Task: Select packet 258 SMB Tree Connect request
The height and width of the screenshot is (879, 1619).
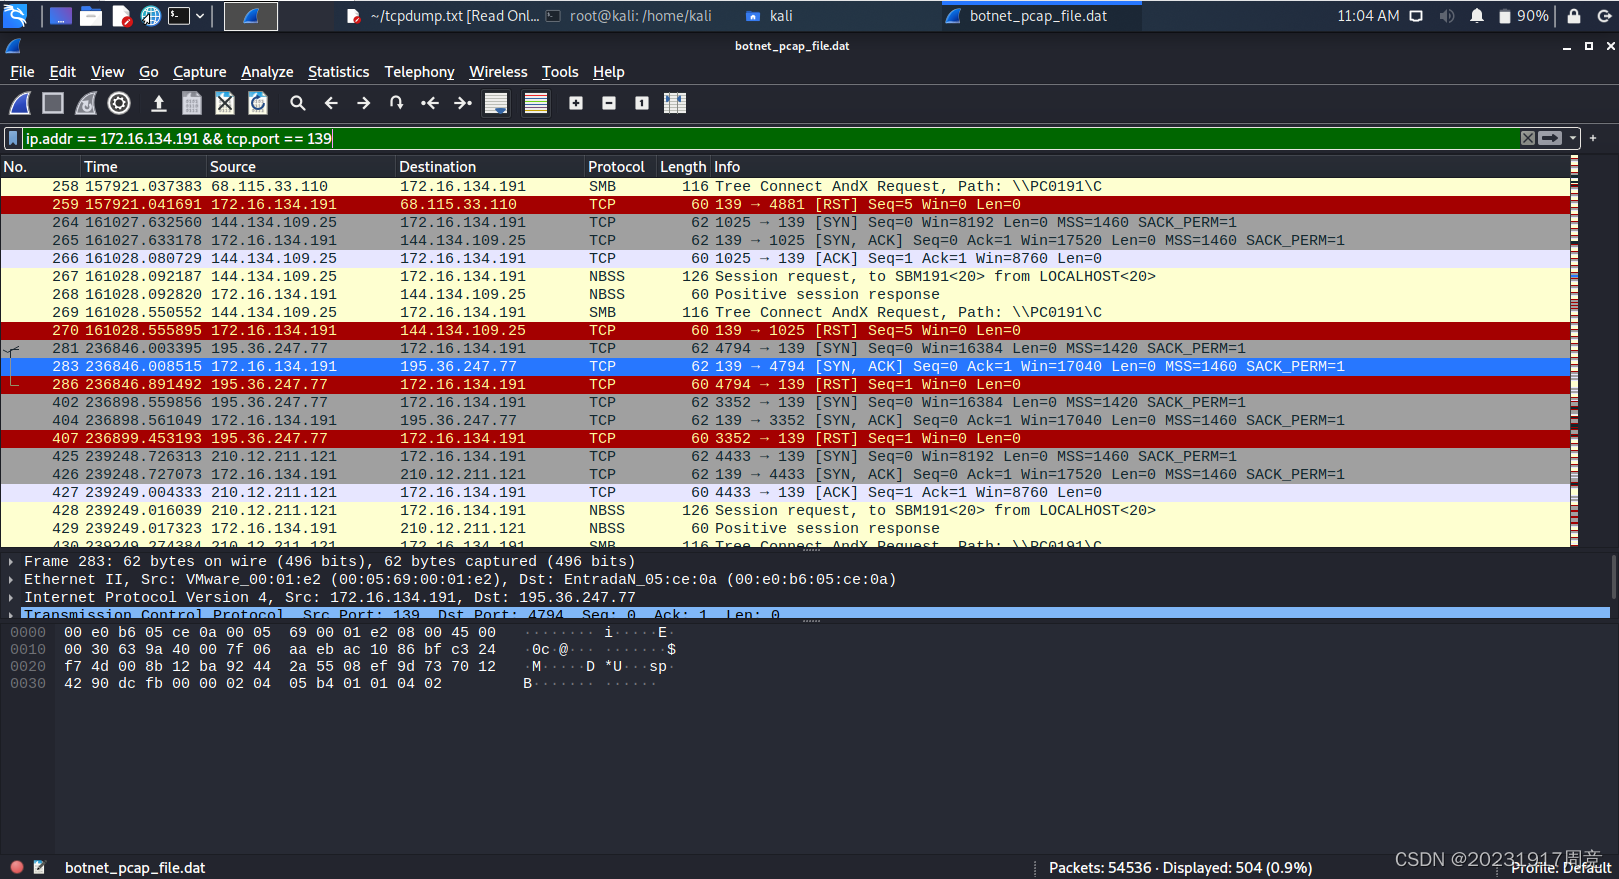Action: 785,186
